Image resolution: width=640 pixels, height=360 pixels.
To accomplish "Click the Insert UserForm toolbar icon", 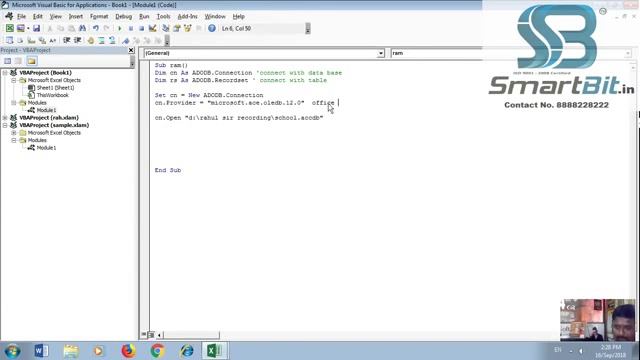I will click(x=20, y=28).
